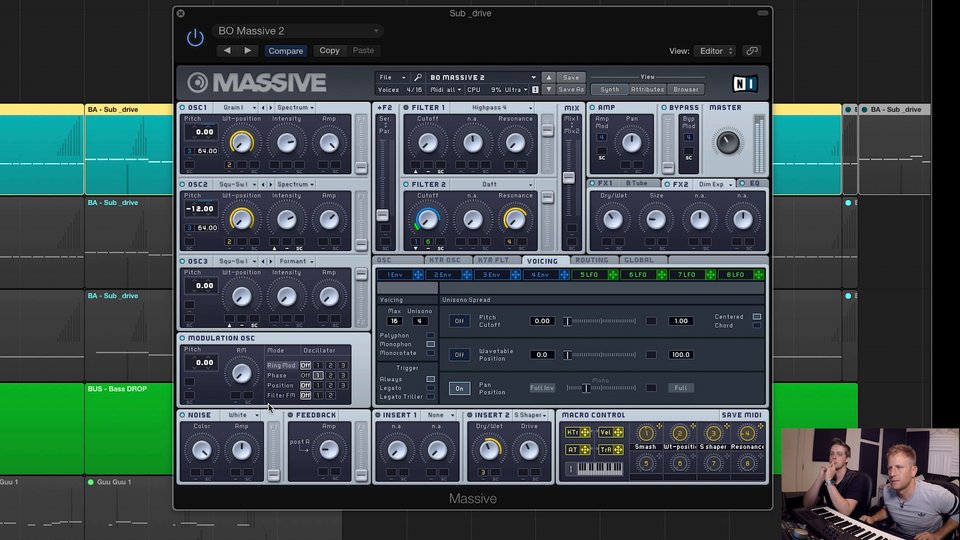The width and height of the screenshot is (960, 540).
Task: Toggle the OSC1 power button
Action: coord(182,108)
